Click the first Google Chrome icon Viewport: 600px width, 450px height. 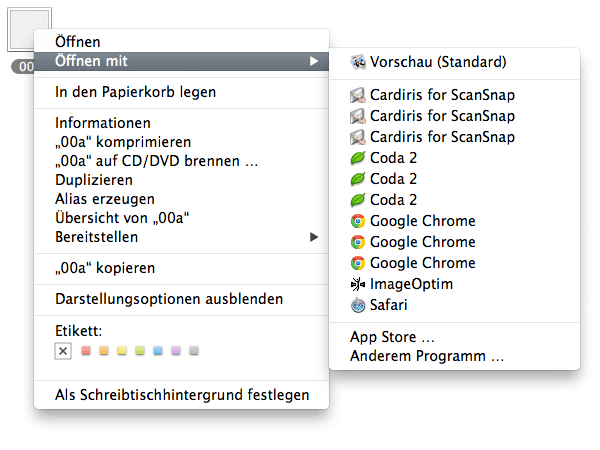358,221
